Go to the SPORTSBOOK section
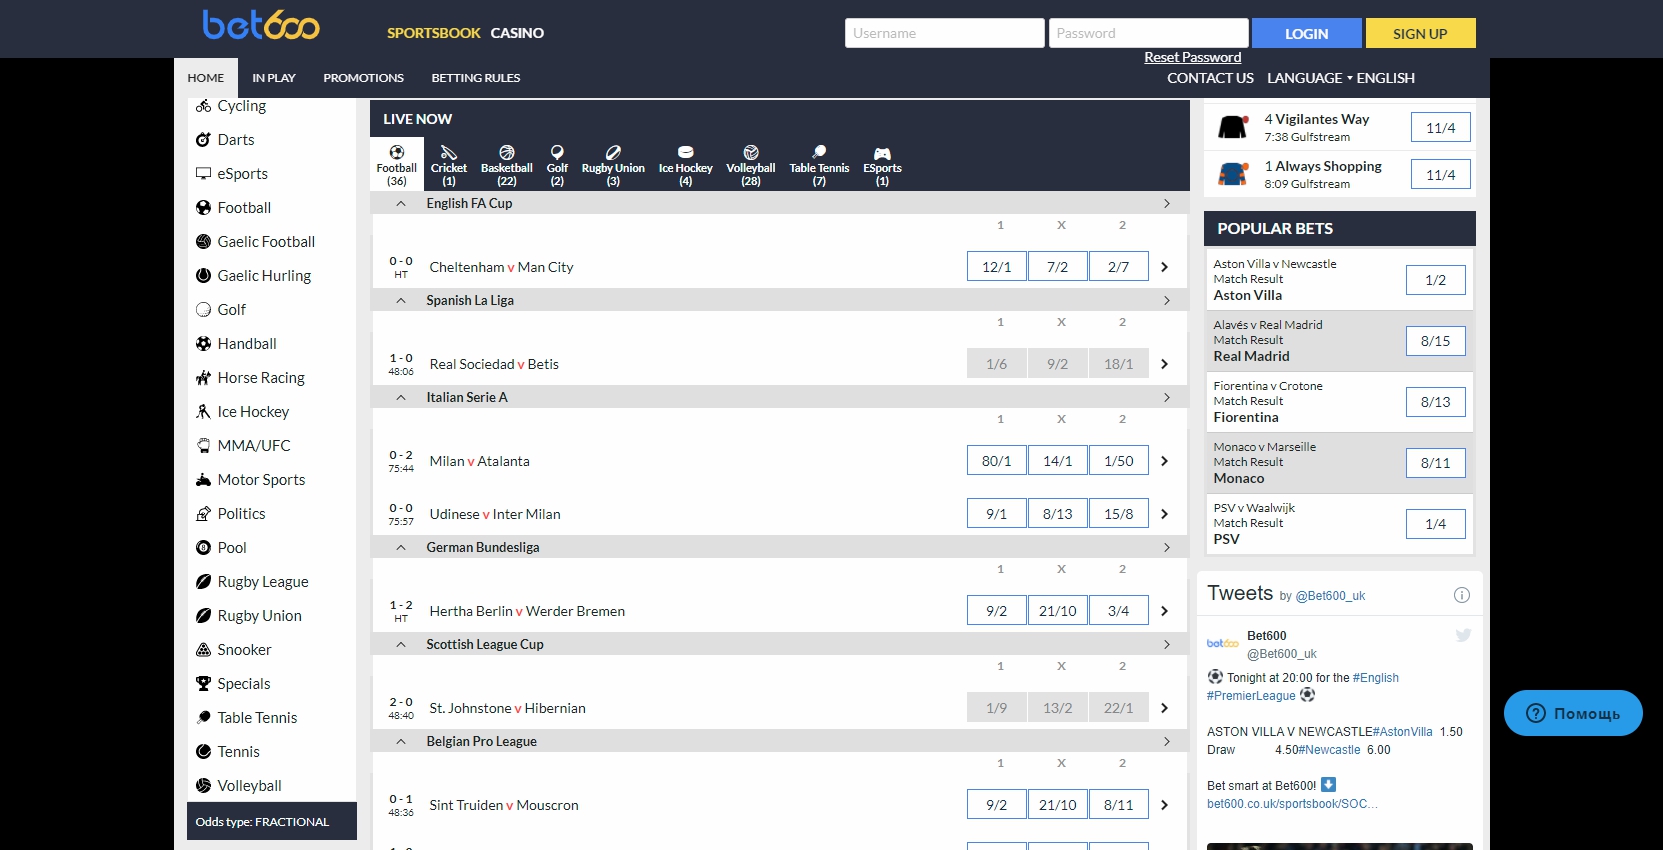Viewport: 1663px width, 850px height. tap(434, 33)
